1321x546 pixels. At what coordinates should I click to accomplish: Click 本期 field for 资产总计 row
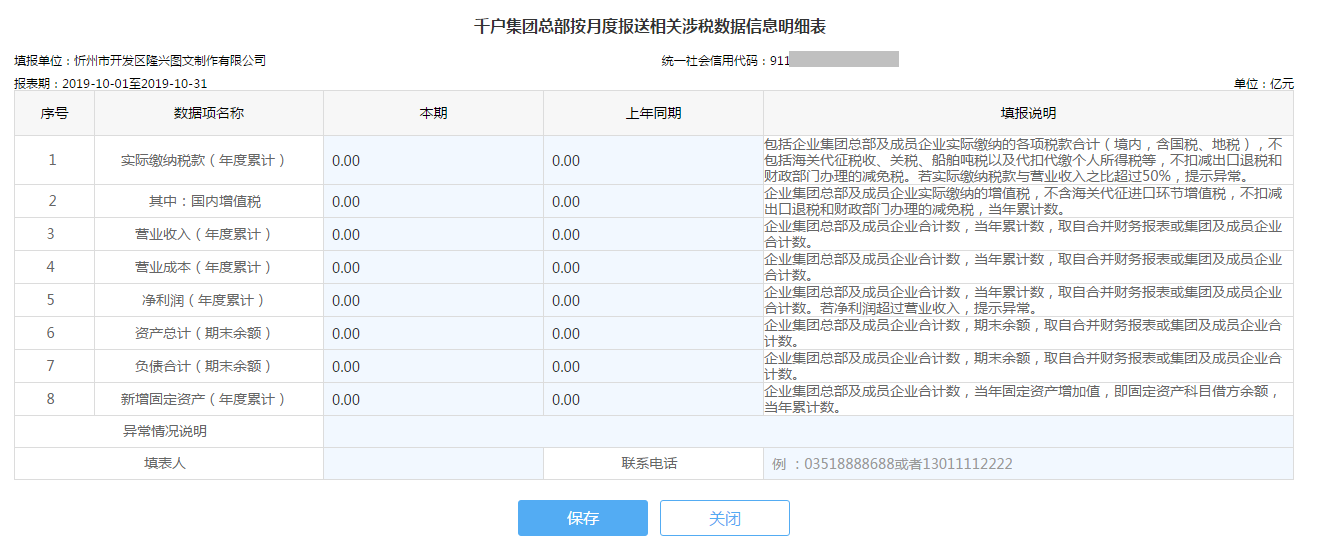click(x=433, y=334)
